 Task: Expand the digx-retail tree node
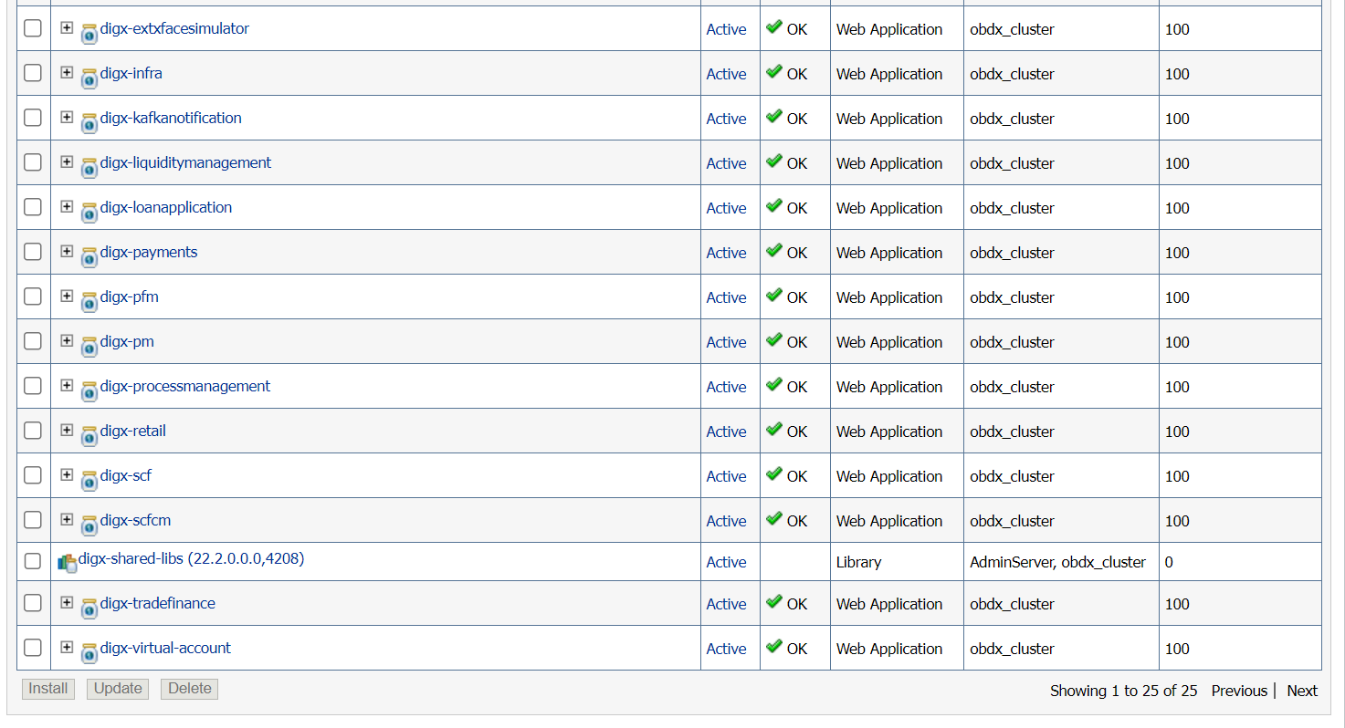(67, 430)
